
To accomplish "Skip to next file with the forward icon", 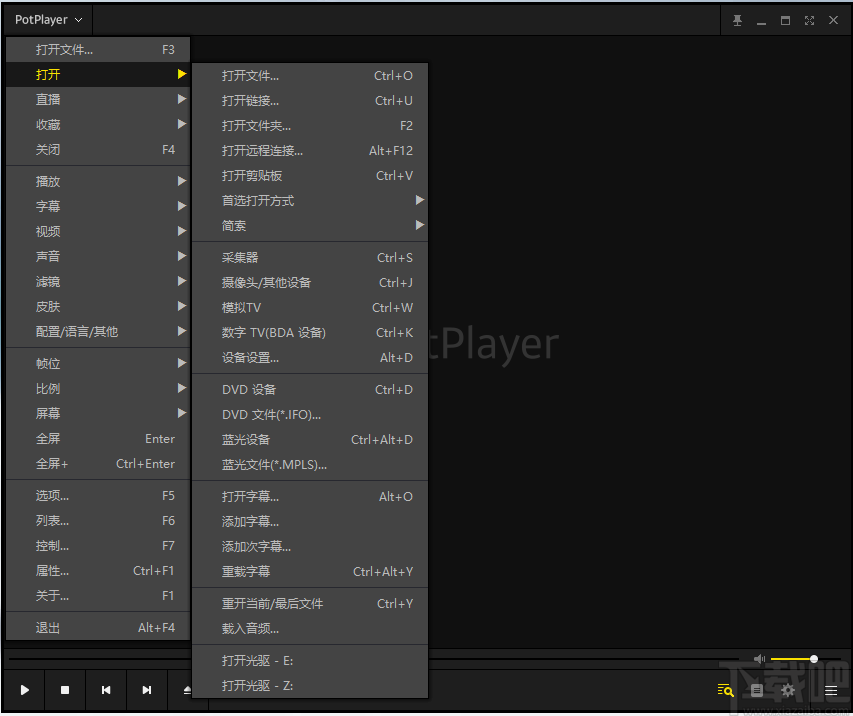I will (x=147, y=690).
